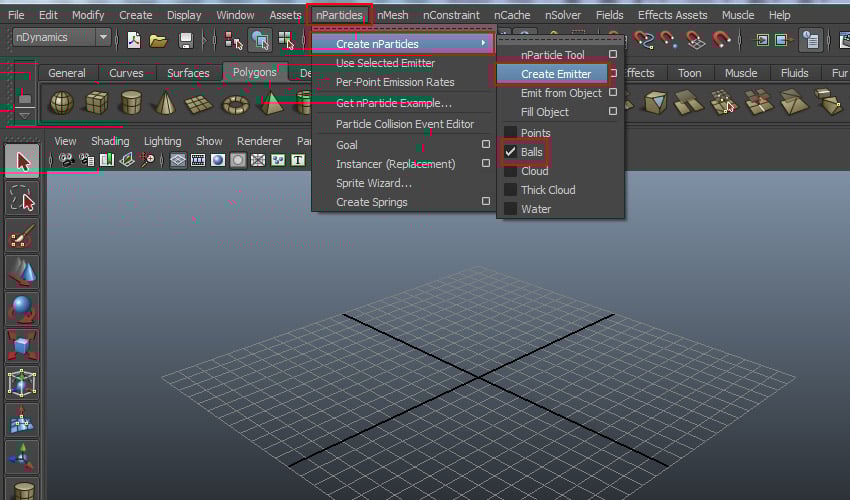Tear off the Create nParticles submenu
Viewport: 850px width, 500px height.
coord(560,40)
